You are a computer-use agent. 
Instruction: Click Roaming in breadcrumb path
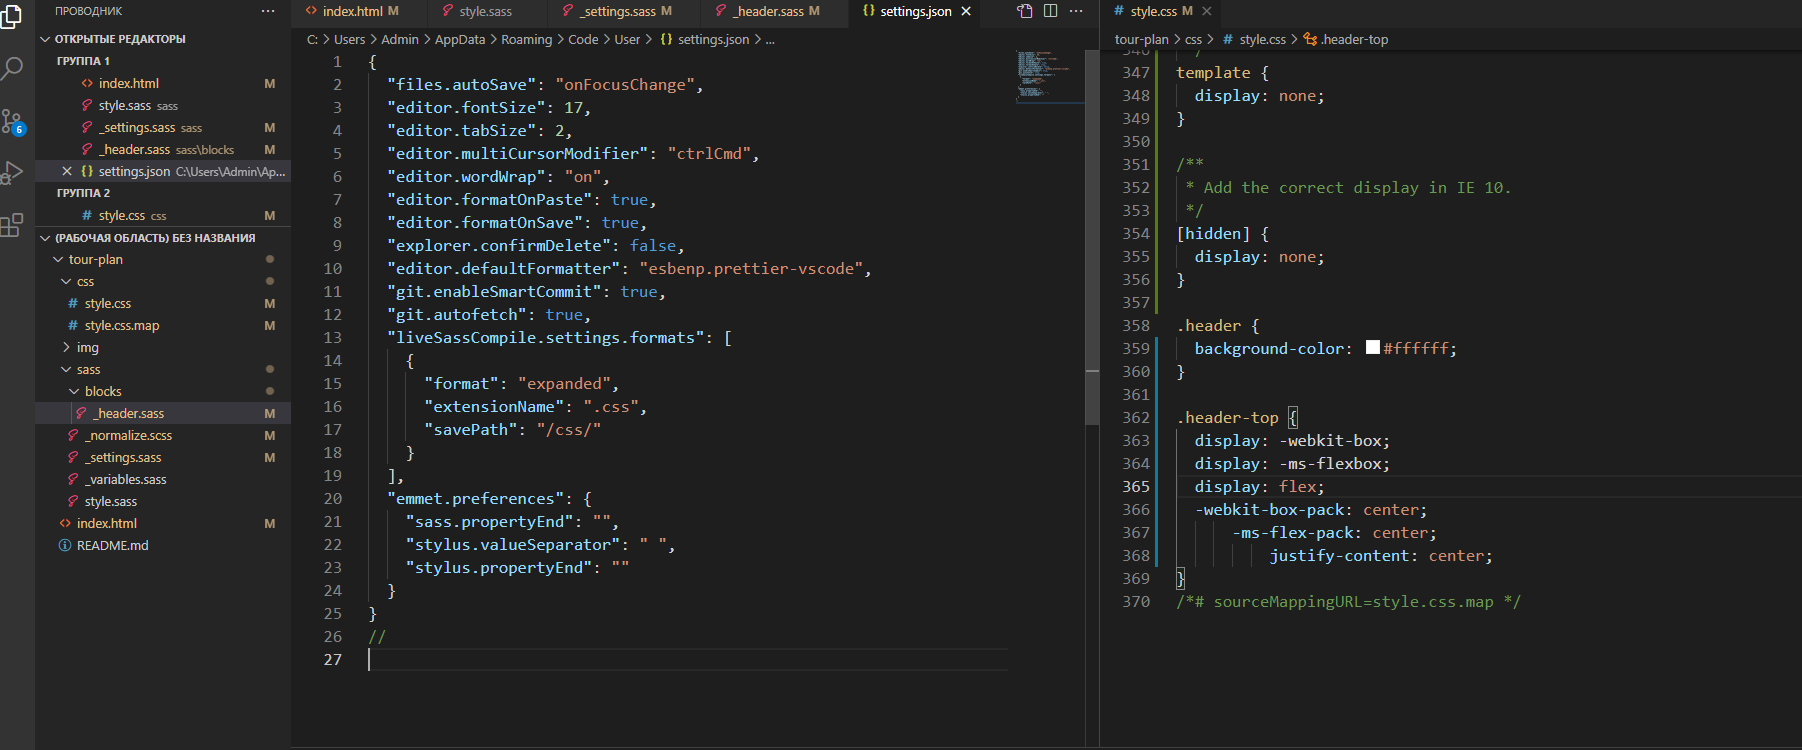click(526, 39)
